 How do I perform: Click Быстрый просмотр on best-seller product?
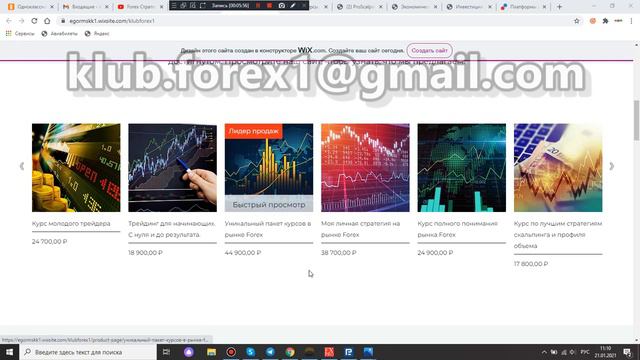click(269, 204)
